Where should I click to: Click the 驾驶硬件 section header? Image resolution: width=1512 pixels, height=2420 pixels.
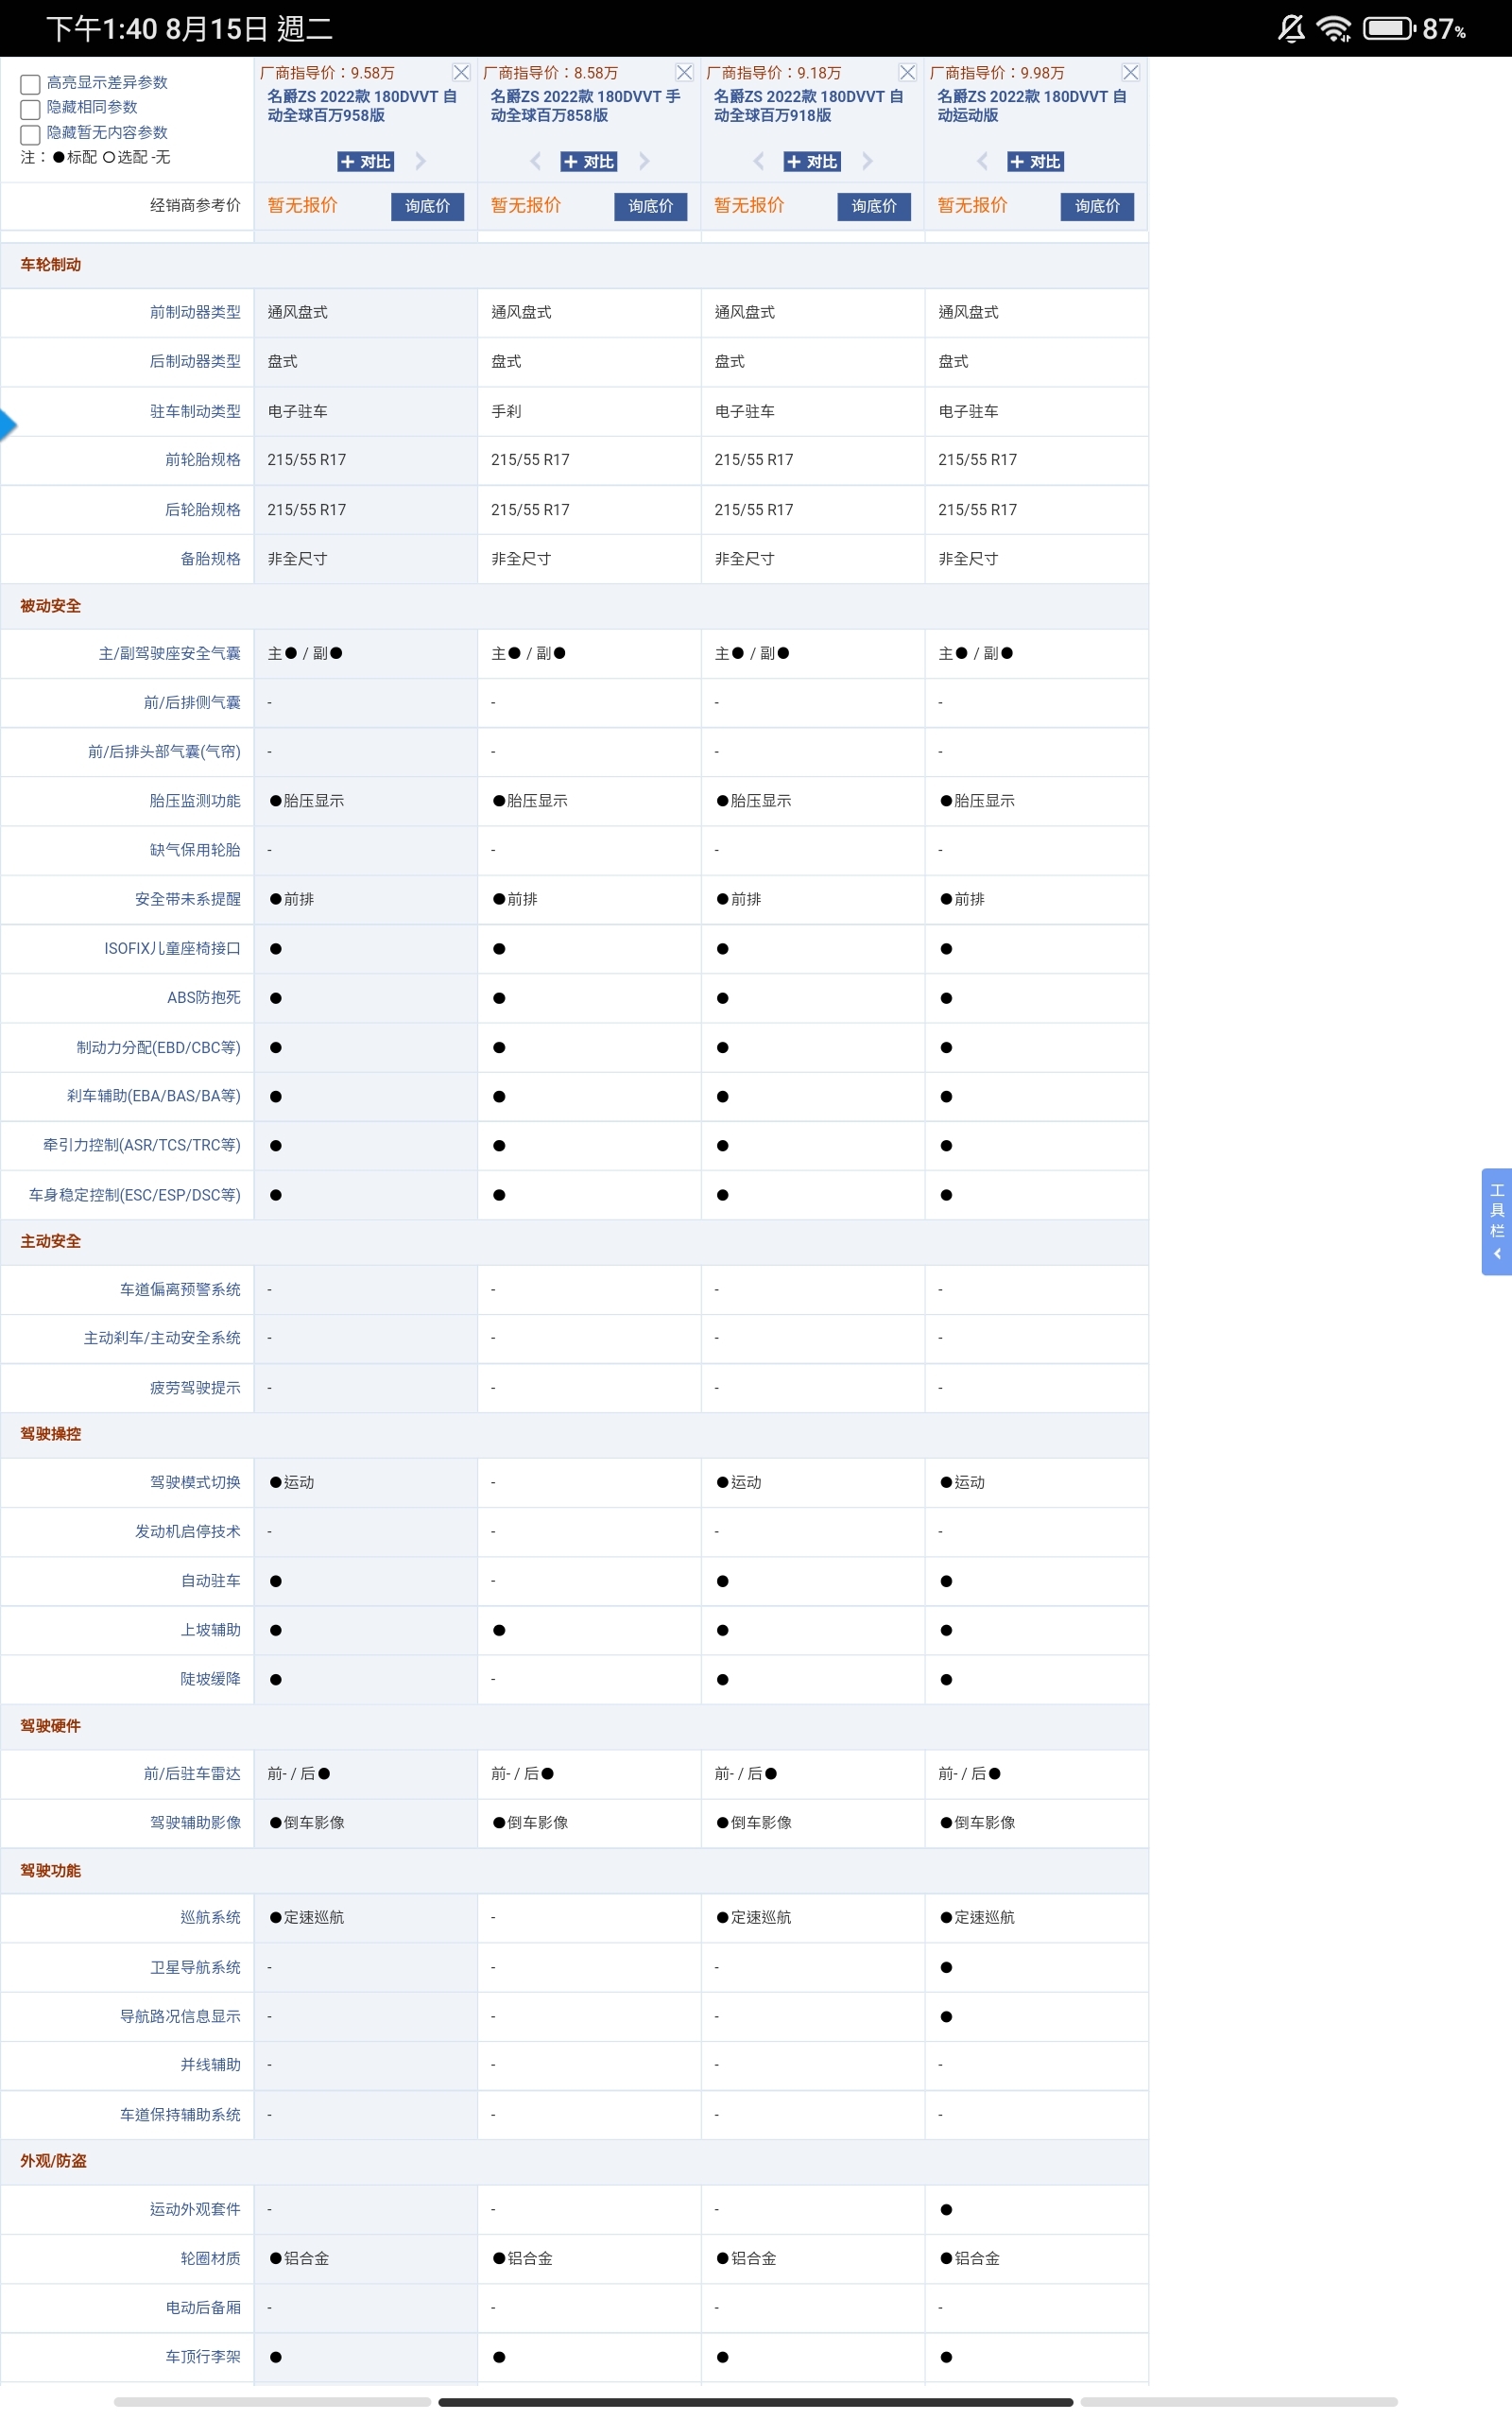click(51, 1726)
